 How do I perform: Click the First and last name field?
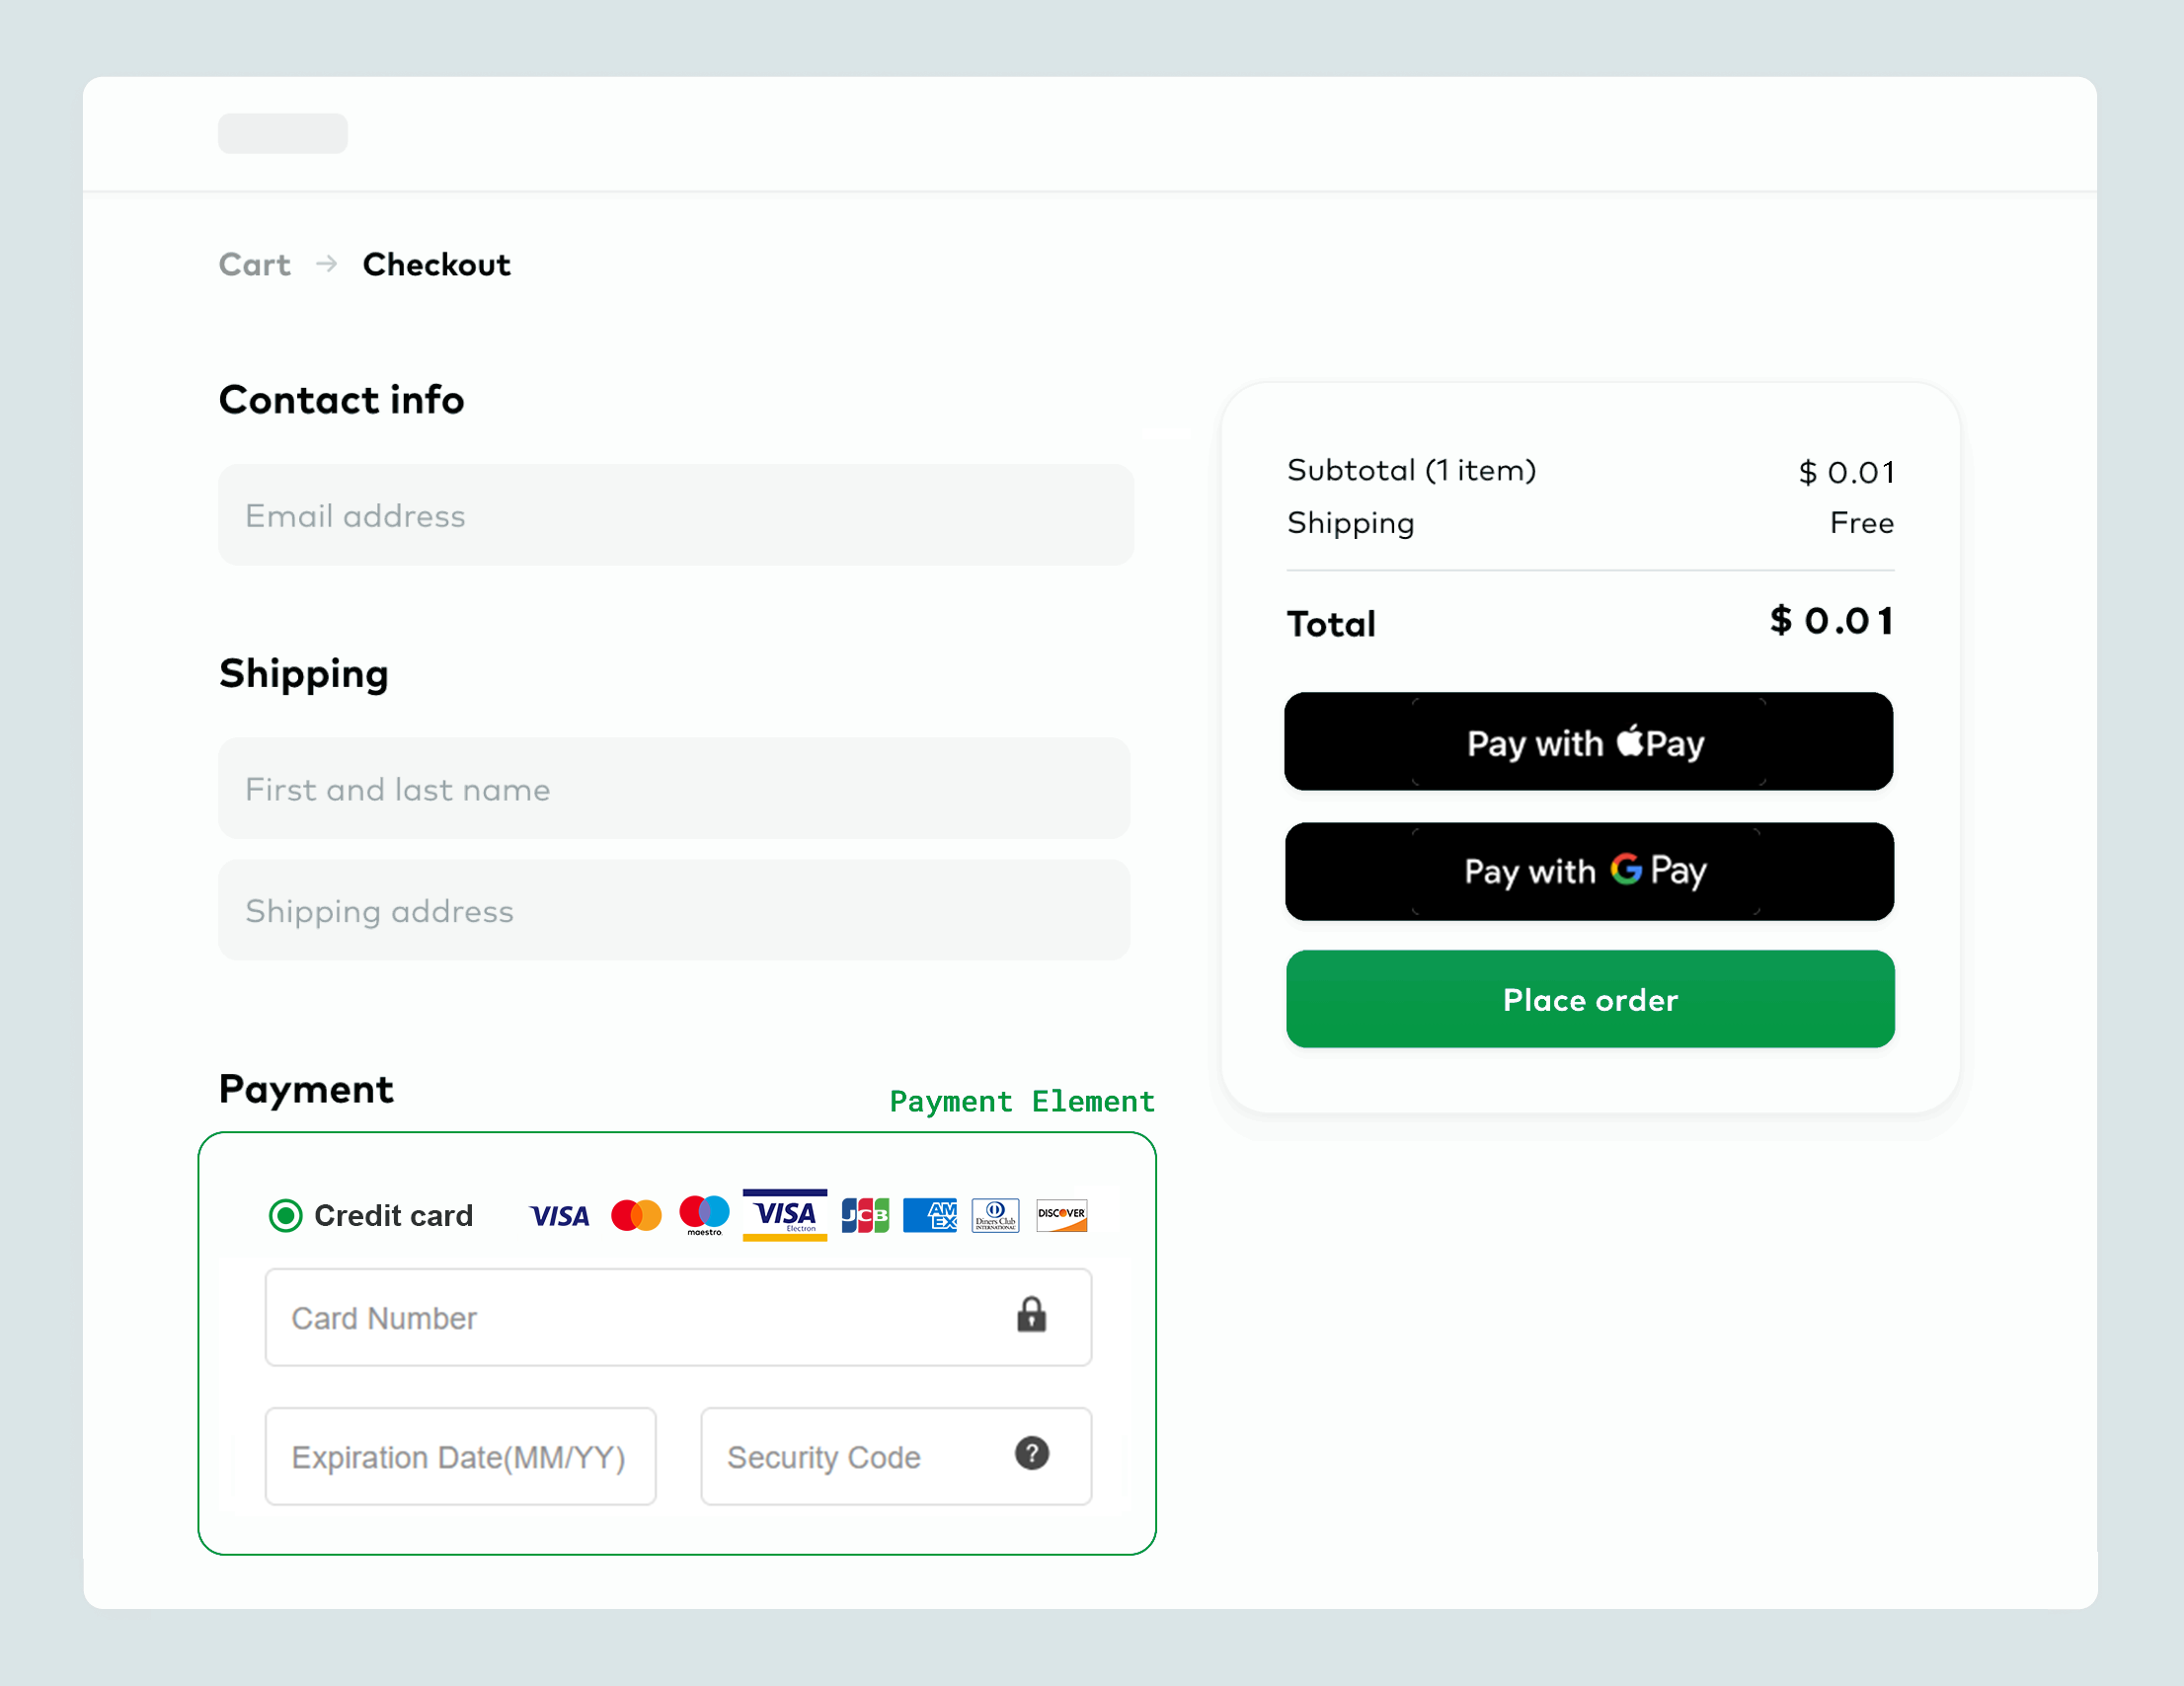[x=673, y=789]
